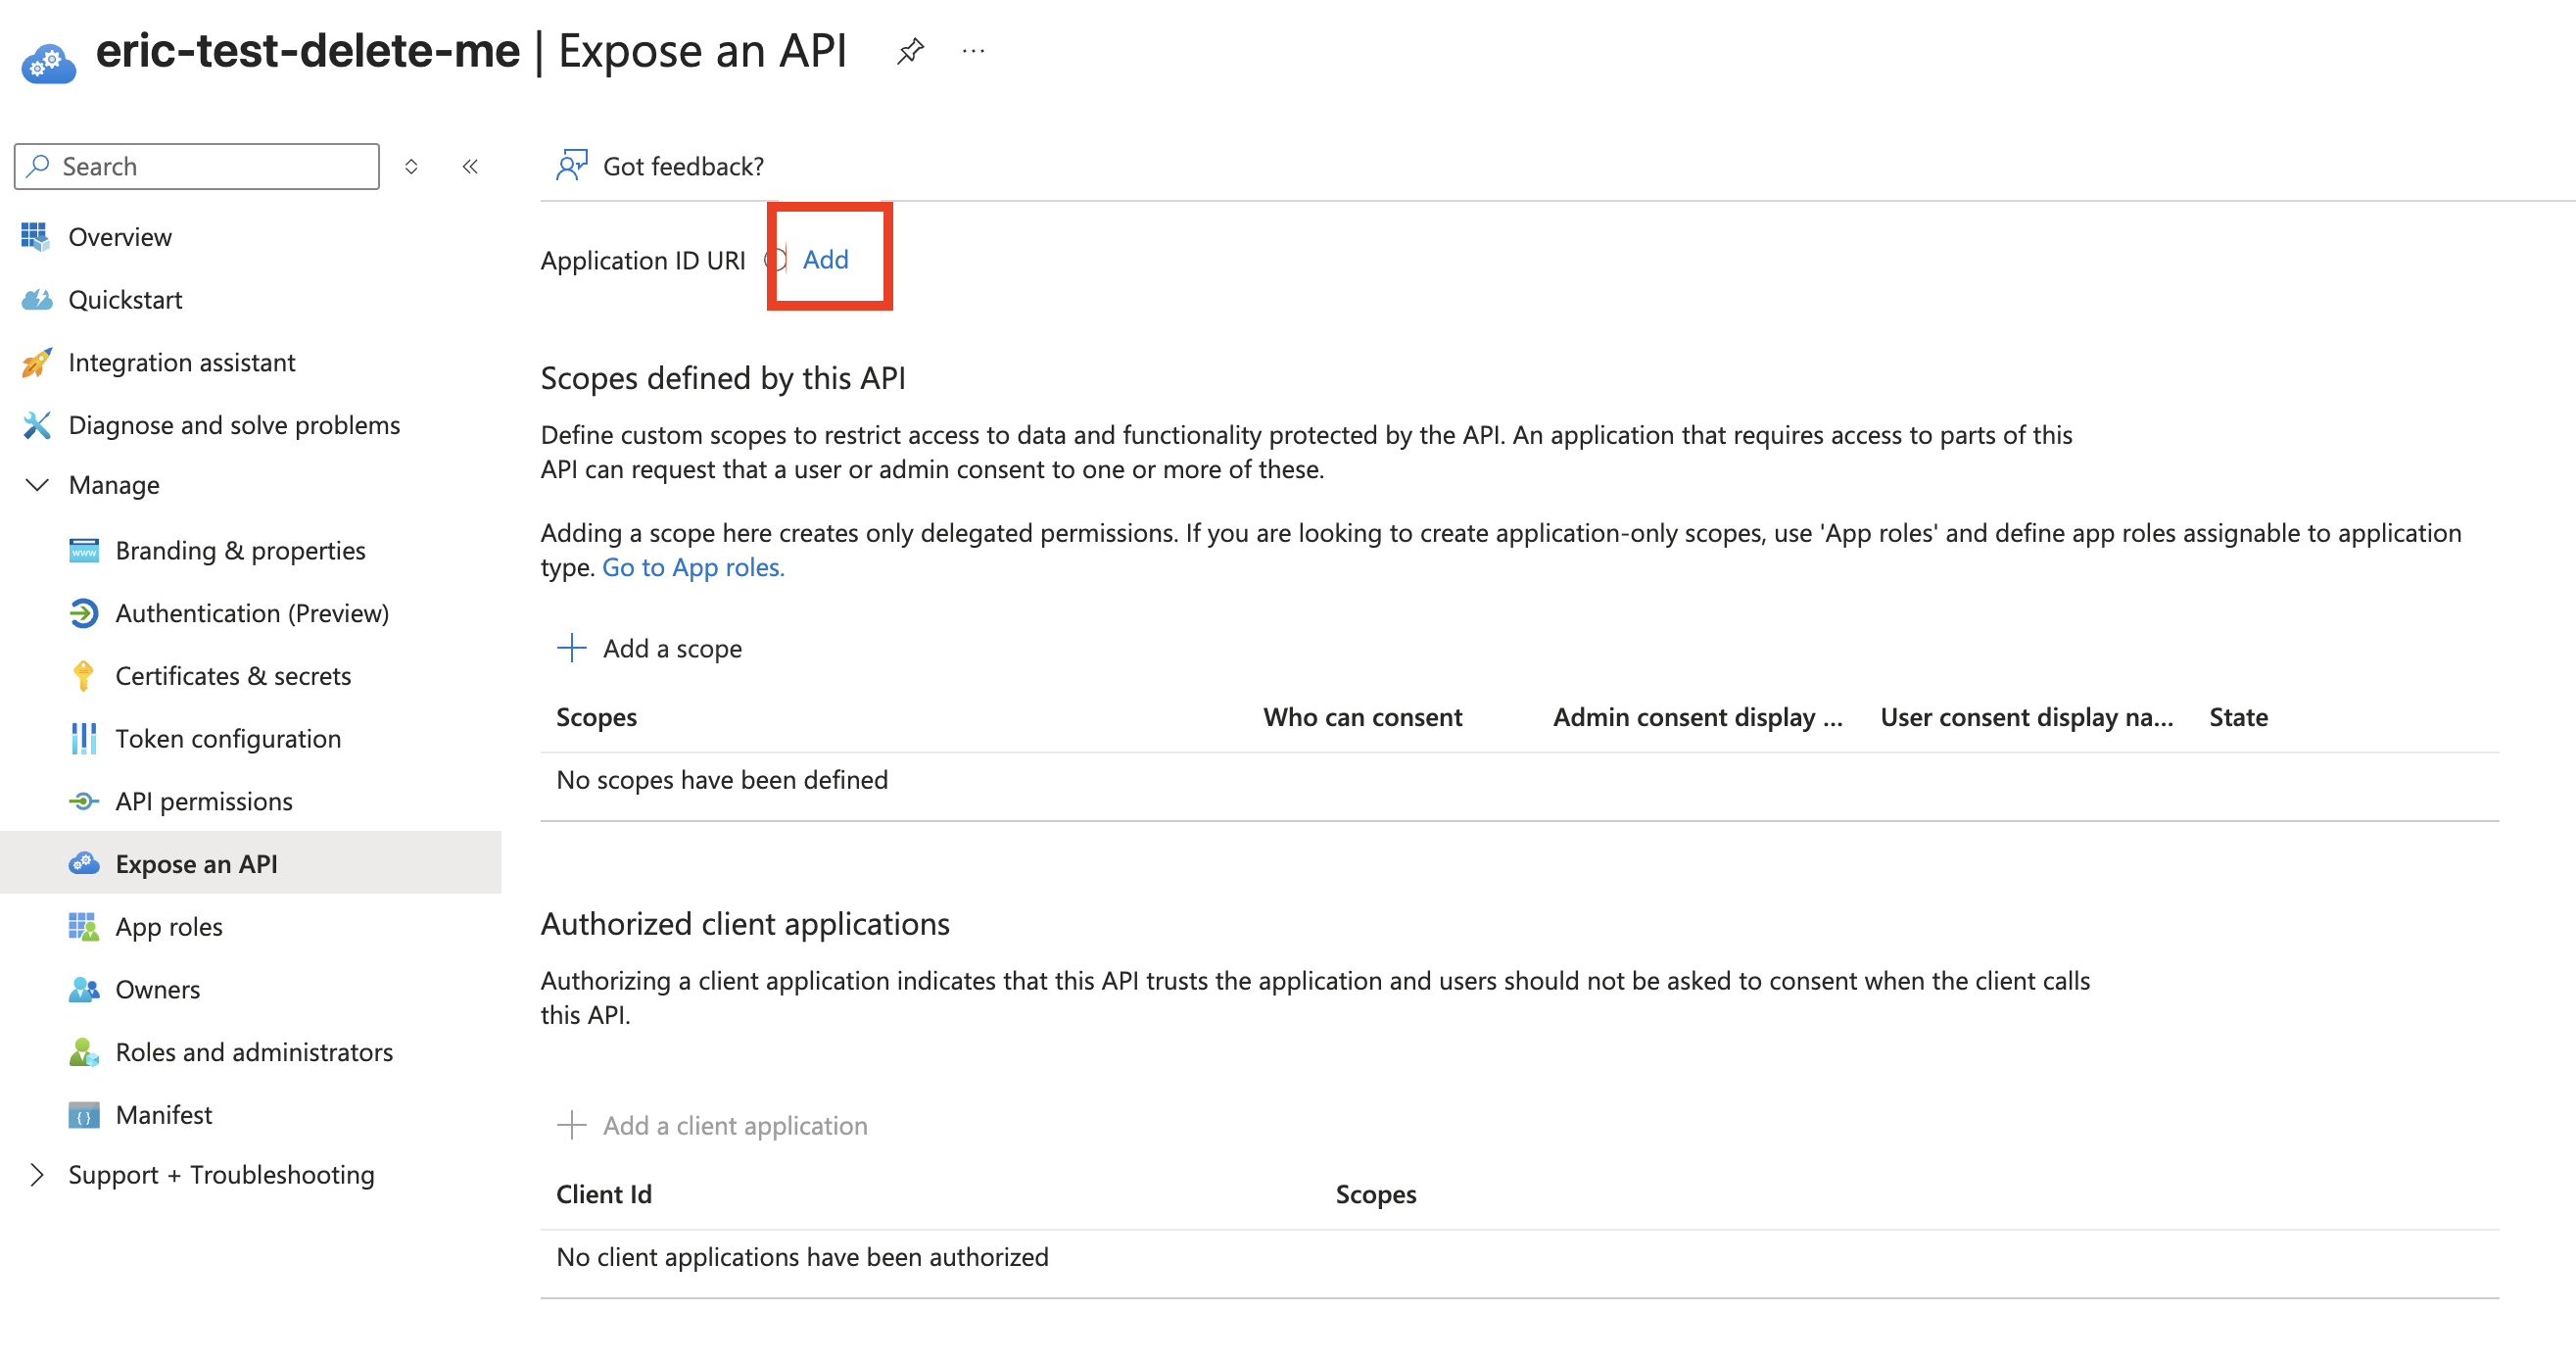Click the Token configuration icon
2576x1360 pixels.
tap(84, 738)
